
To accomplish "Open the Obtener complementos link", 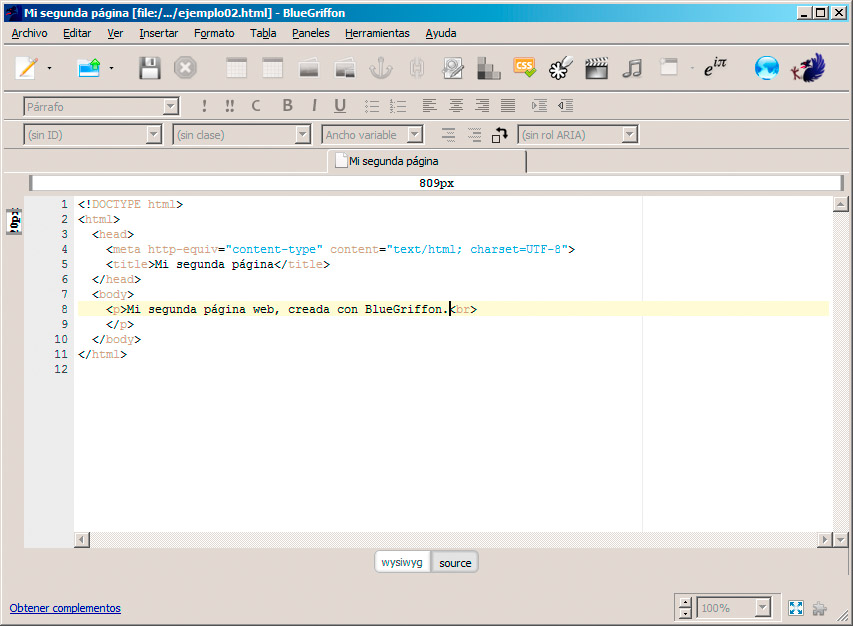I will pyautogui.click(x=65, y=608).
